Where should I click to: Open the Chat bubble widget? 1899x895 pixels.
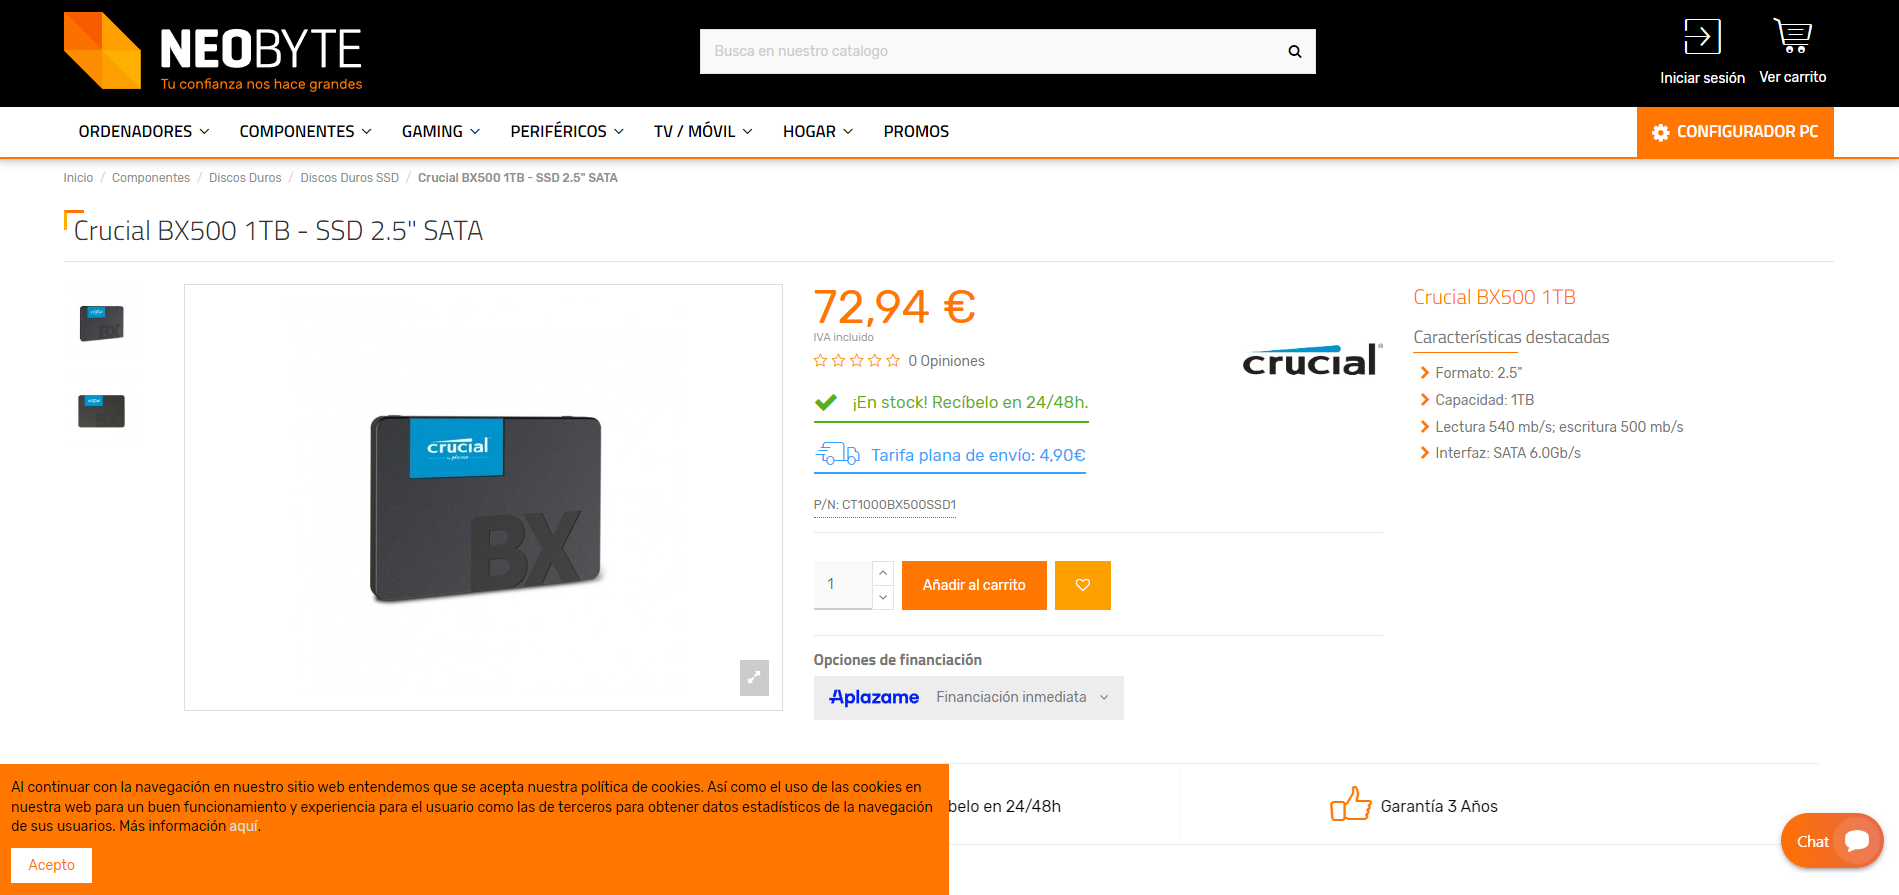coord(1832,841)
